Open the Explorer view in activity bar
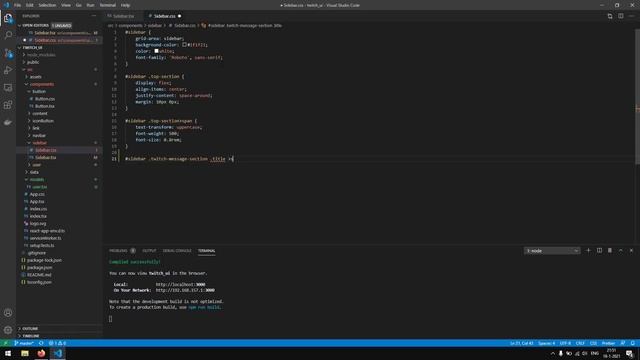Viewport: 640px width, 360px height. pos(8,18)
